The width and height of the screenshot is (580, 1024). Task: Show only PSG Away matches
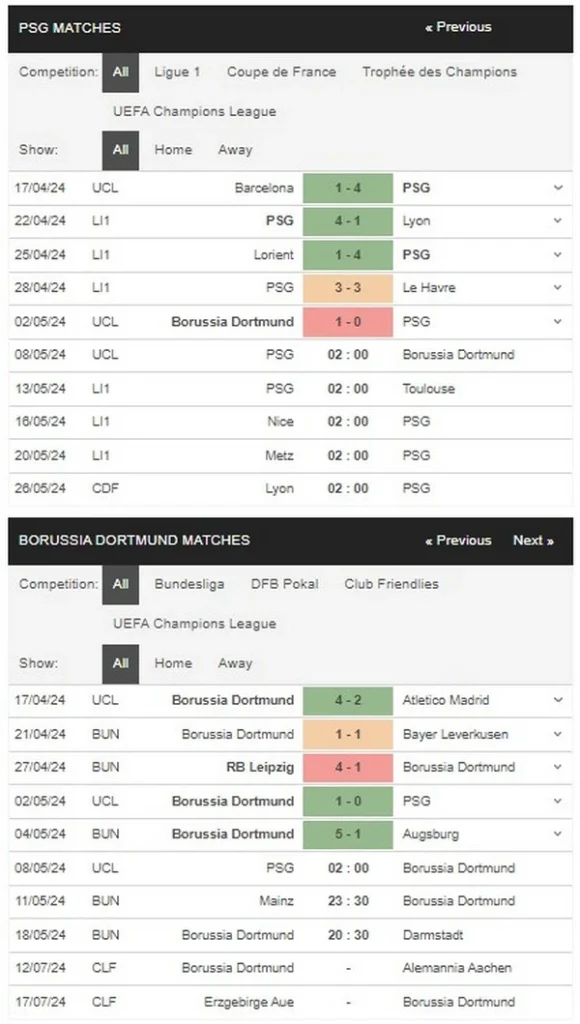click(235, 150)
